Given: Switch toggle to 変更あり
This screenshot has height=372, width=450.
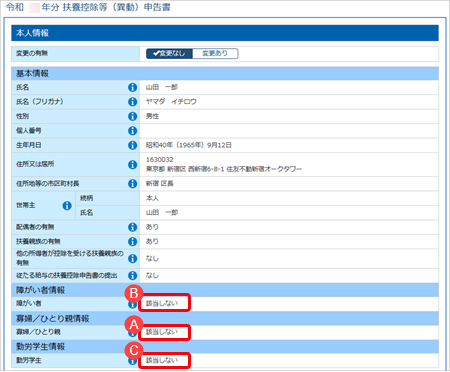Looking at the screenshot, I should pyautogui.click(x=215, y=53).
